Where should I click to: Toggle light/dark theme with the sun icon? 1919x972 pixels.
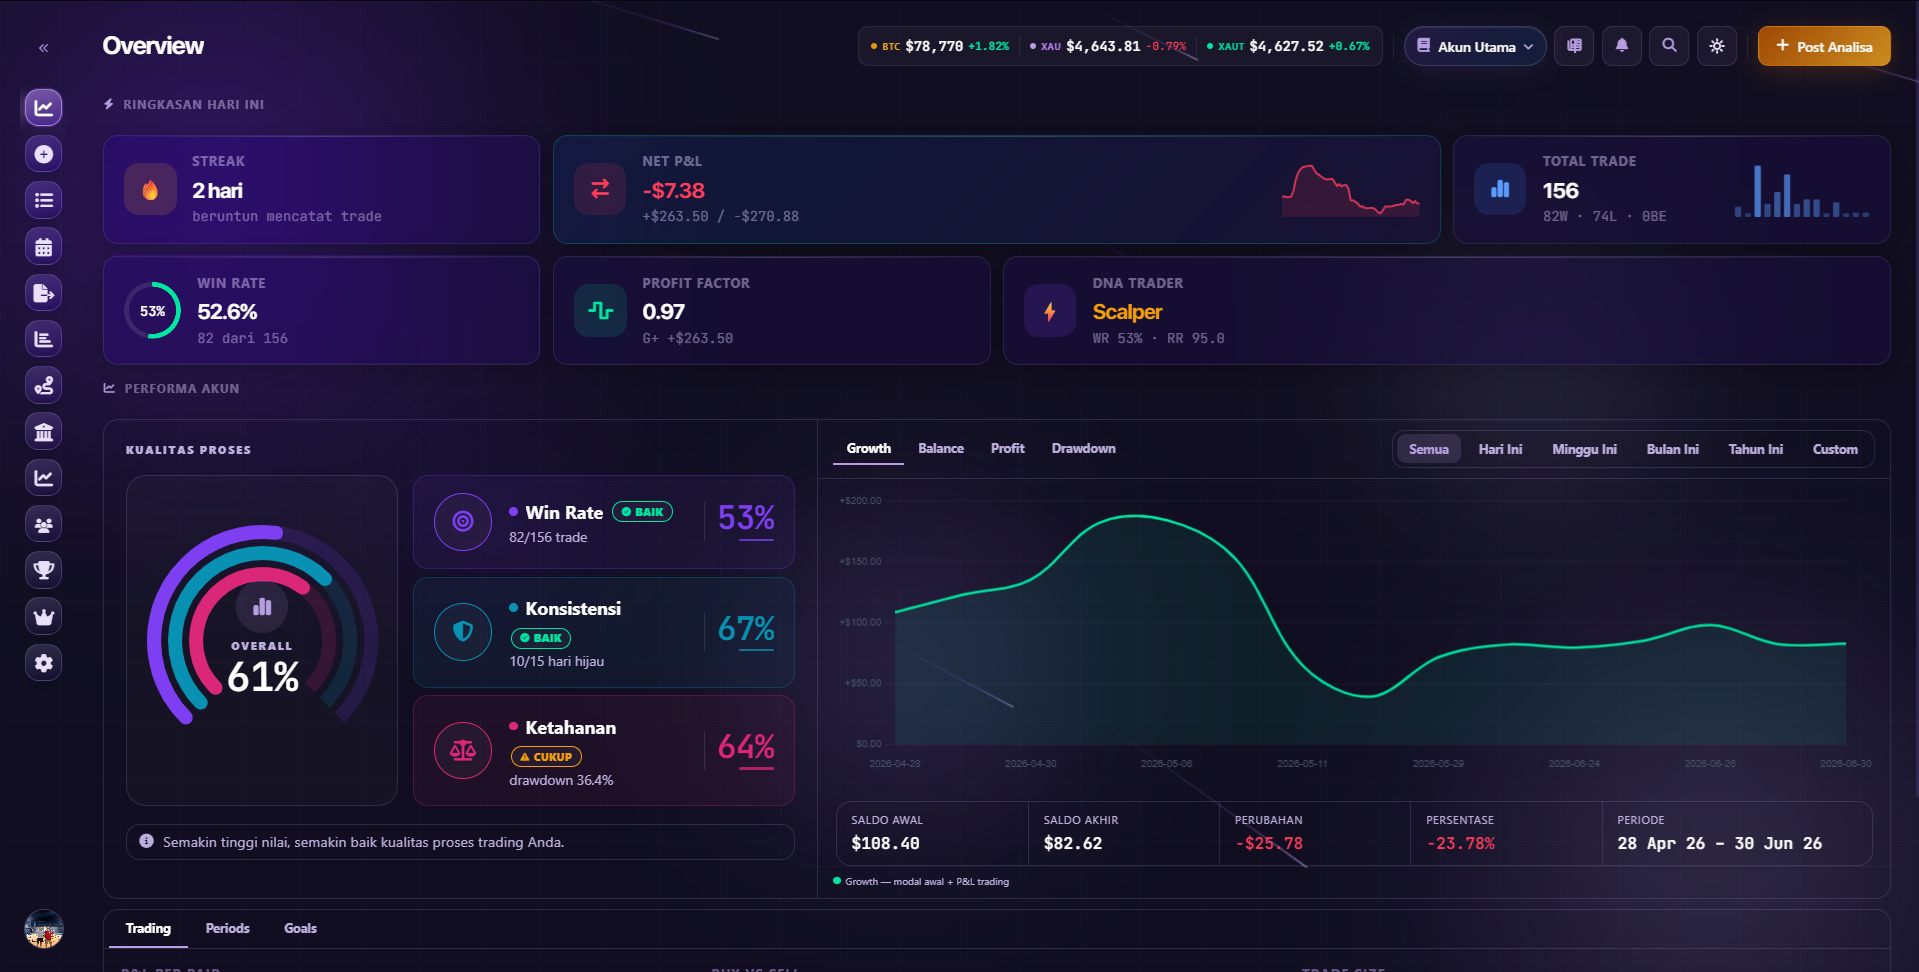click(1717, 46)
